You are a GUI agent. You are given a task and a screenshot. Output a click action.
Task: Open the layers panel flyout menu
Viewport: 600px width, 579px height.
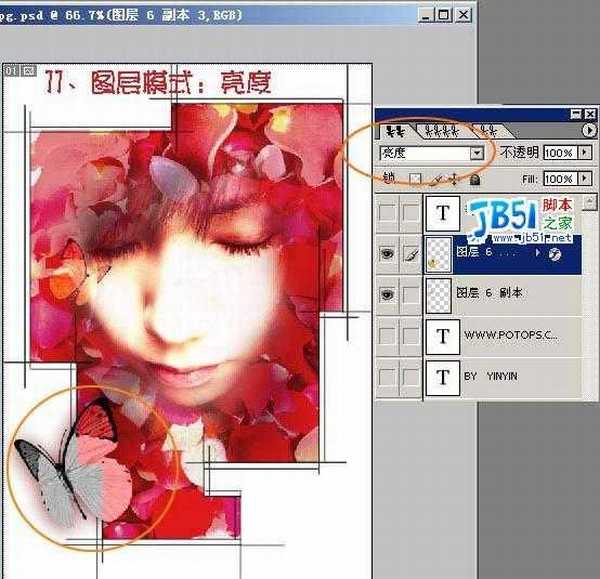(x=588, y=131)
